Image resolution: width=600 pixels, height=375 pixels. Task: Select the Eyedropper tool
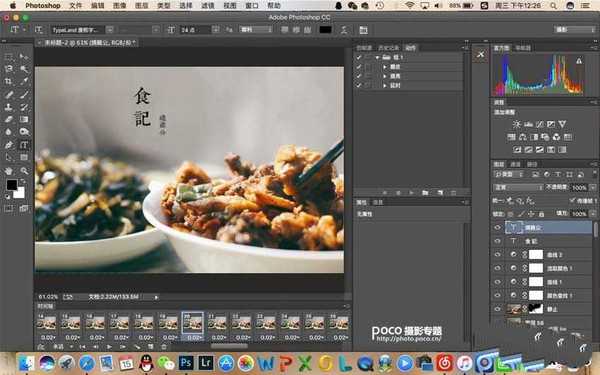click(24, 81)
